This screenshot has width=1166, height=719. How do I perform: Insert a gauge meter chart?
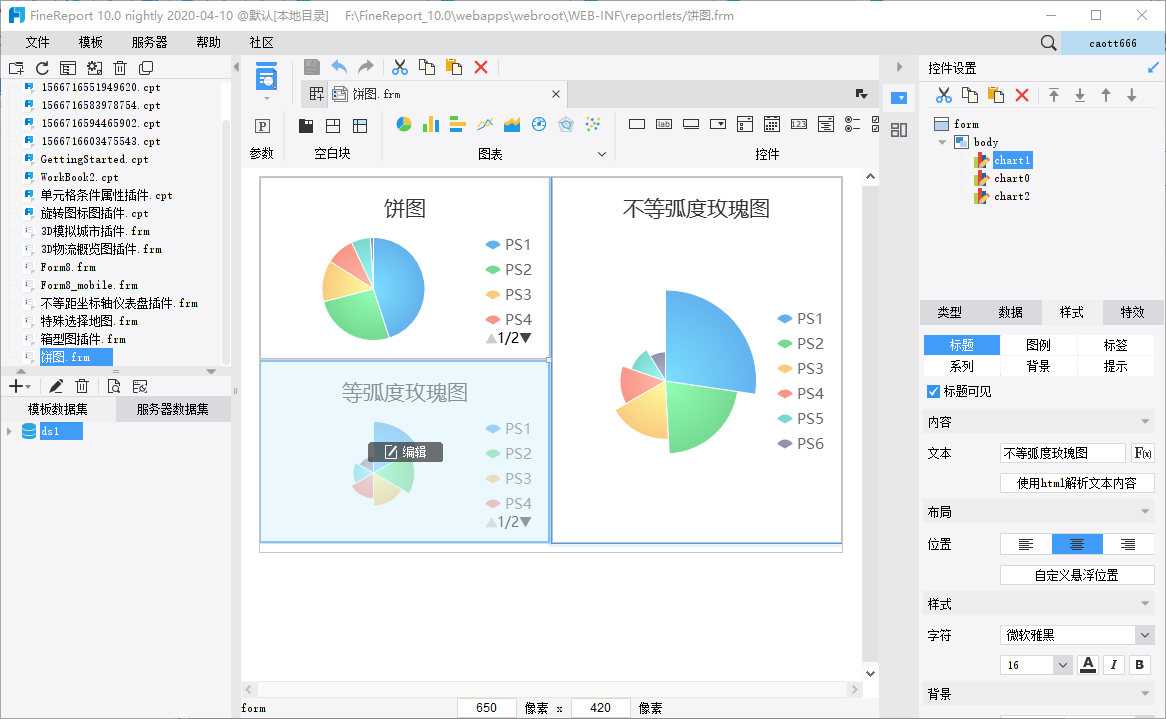click(x=539, y=124)
